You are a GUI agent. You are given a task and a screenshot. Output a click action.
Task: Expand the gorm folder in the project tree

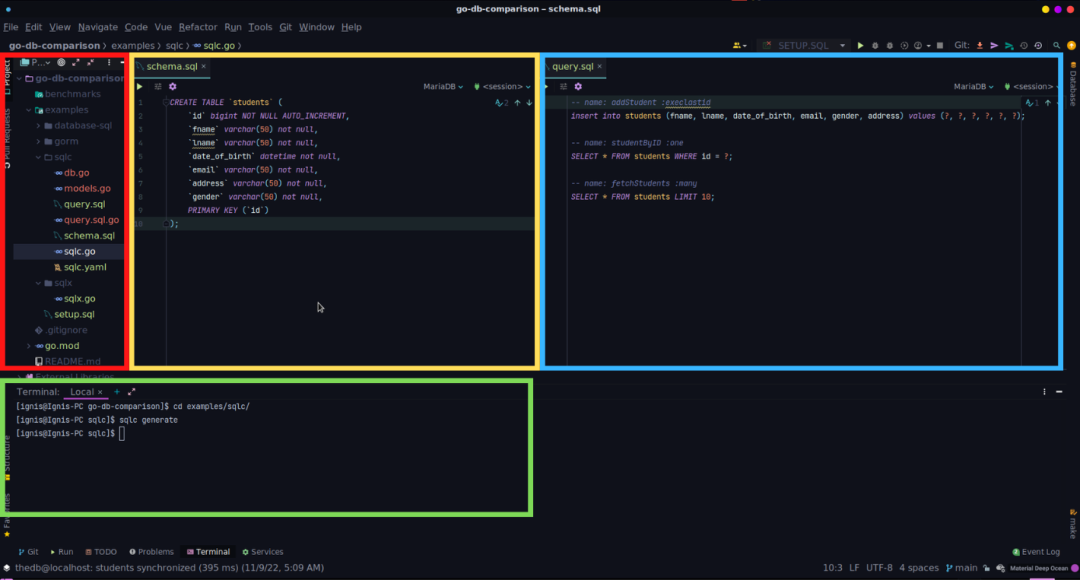coord(39,141)
